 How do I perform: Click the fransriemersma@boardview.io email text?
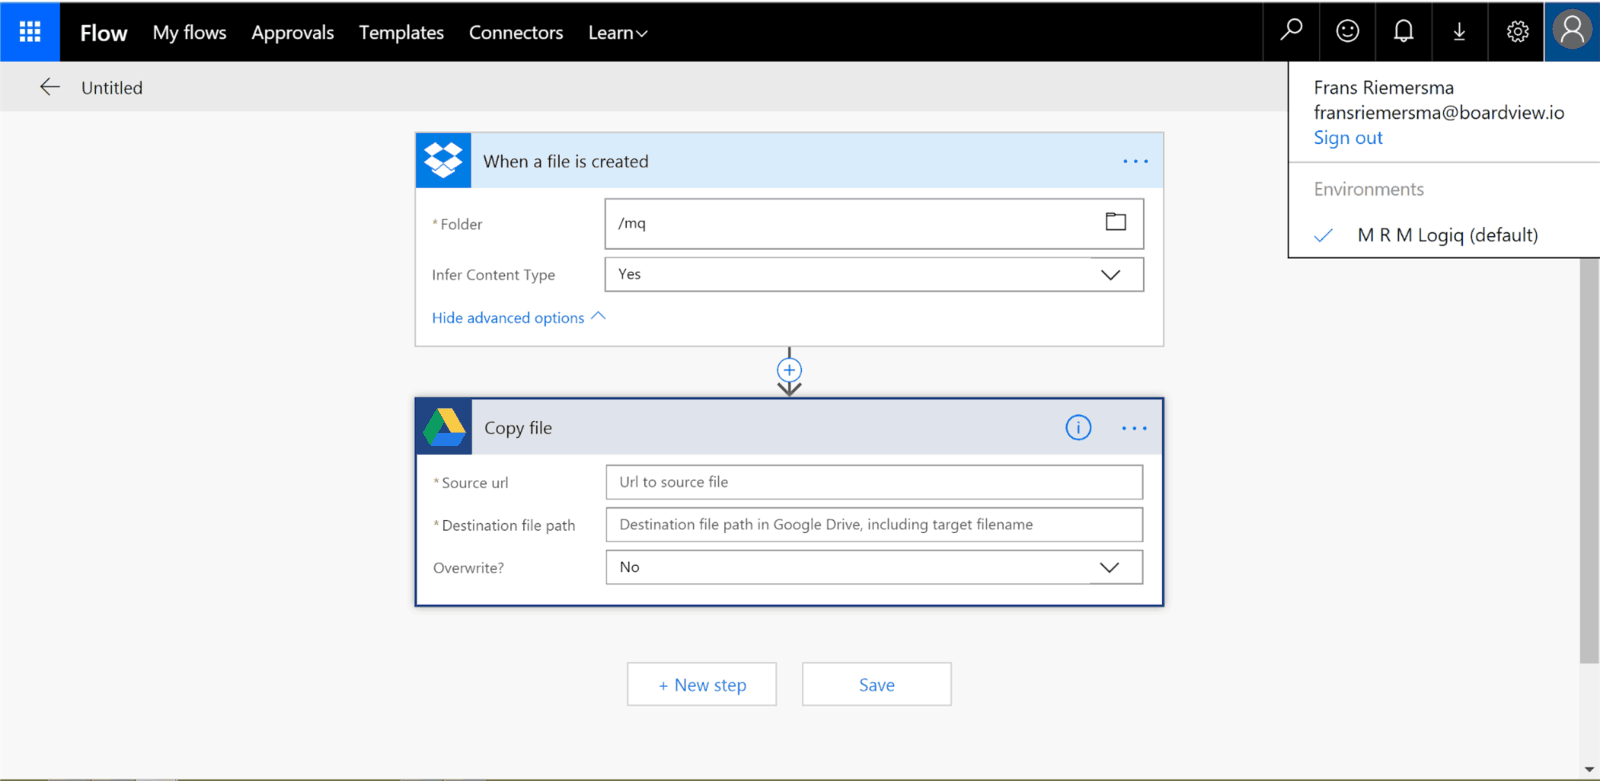pyautogui.click(x=1439, y=112)
